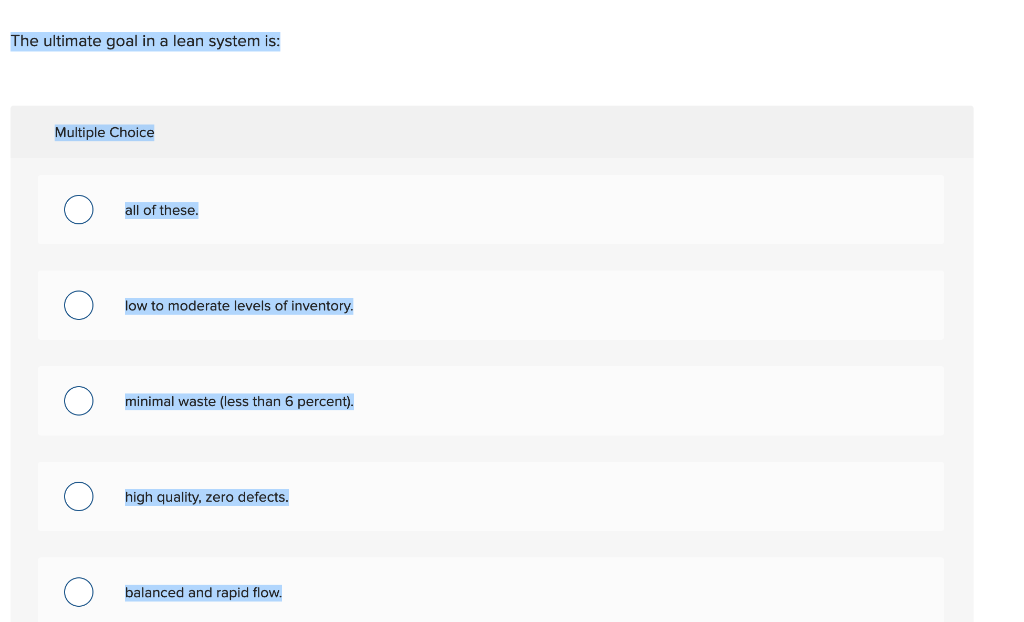This screenshot has width=1024, height=622.
Task: Select the "minimal waste (less than 6 percent)" option
Action: tap(78, 400)
